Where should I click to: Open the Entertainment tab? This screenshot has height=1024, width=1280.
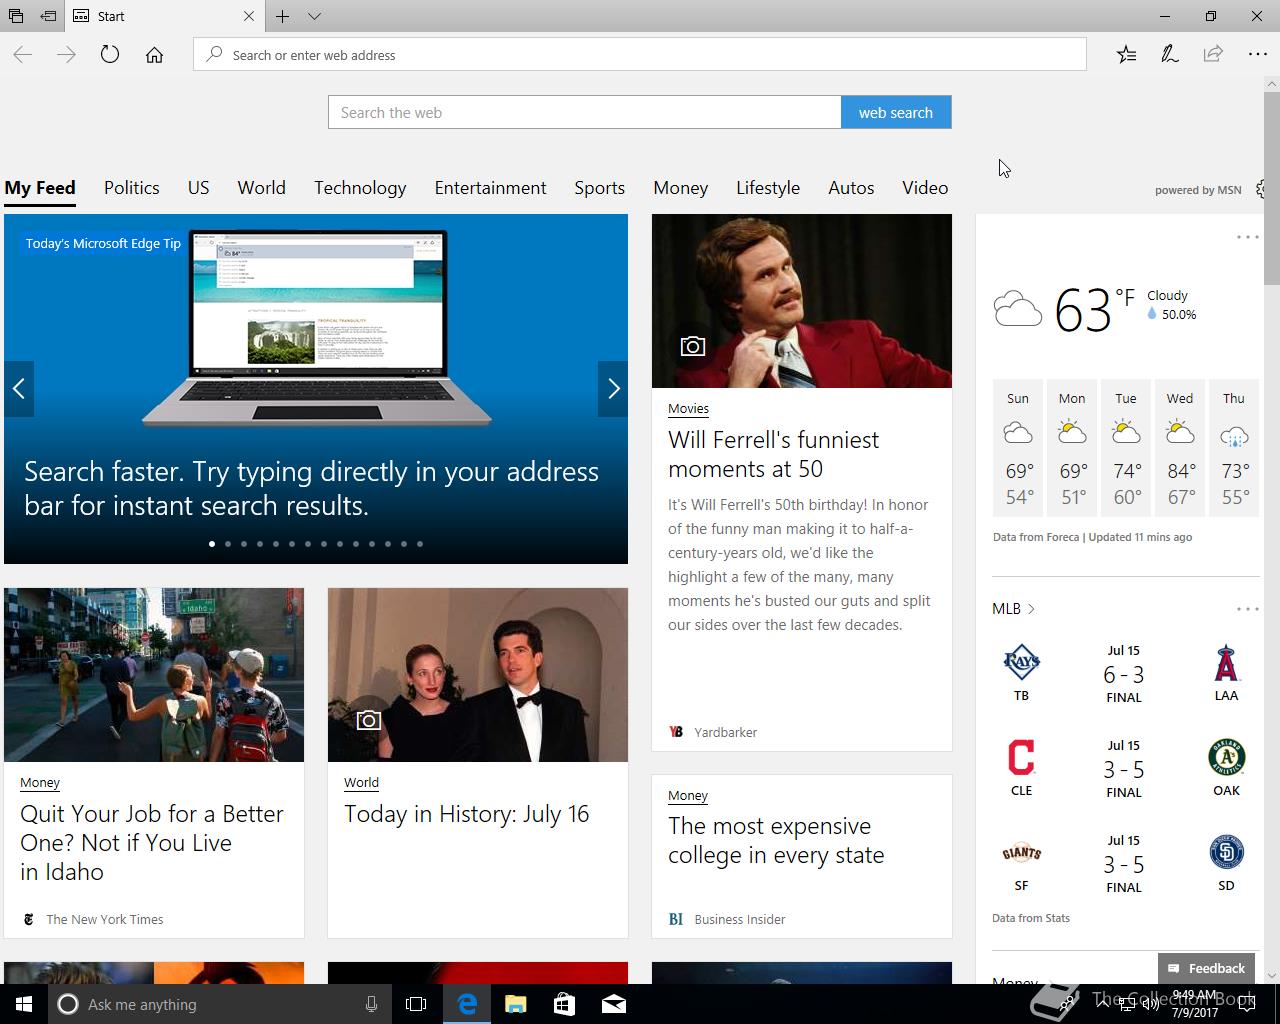(490, 188)
